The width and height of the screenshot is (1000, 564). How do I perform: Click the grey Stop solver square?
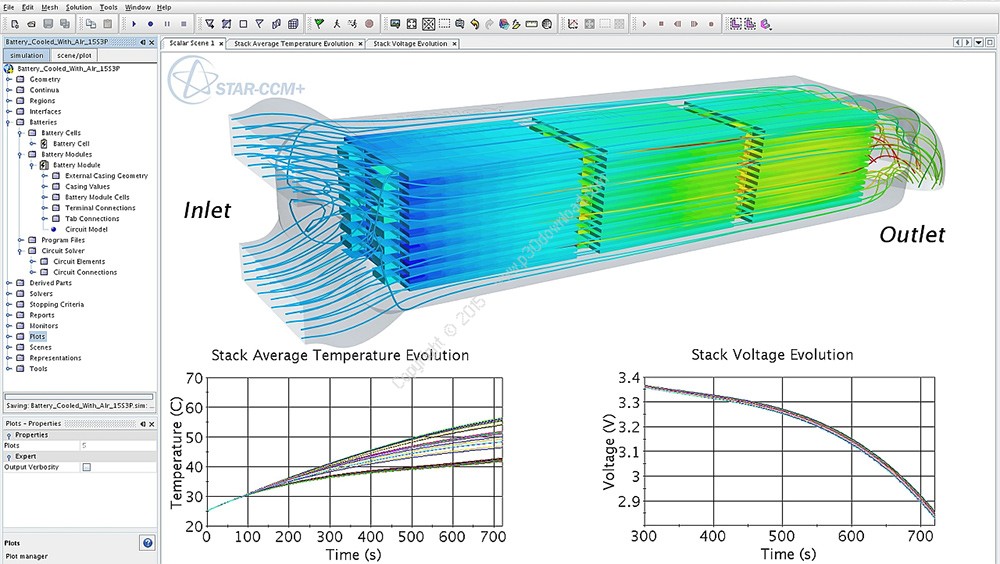tap(184, 24)
